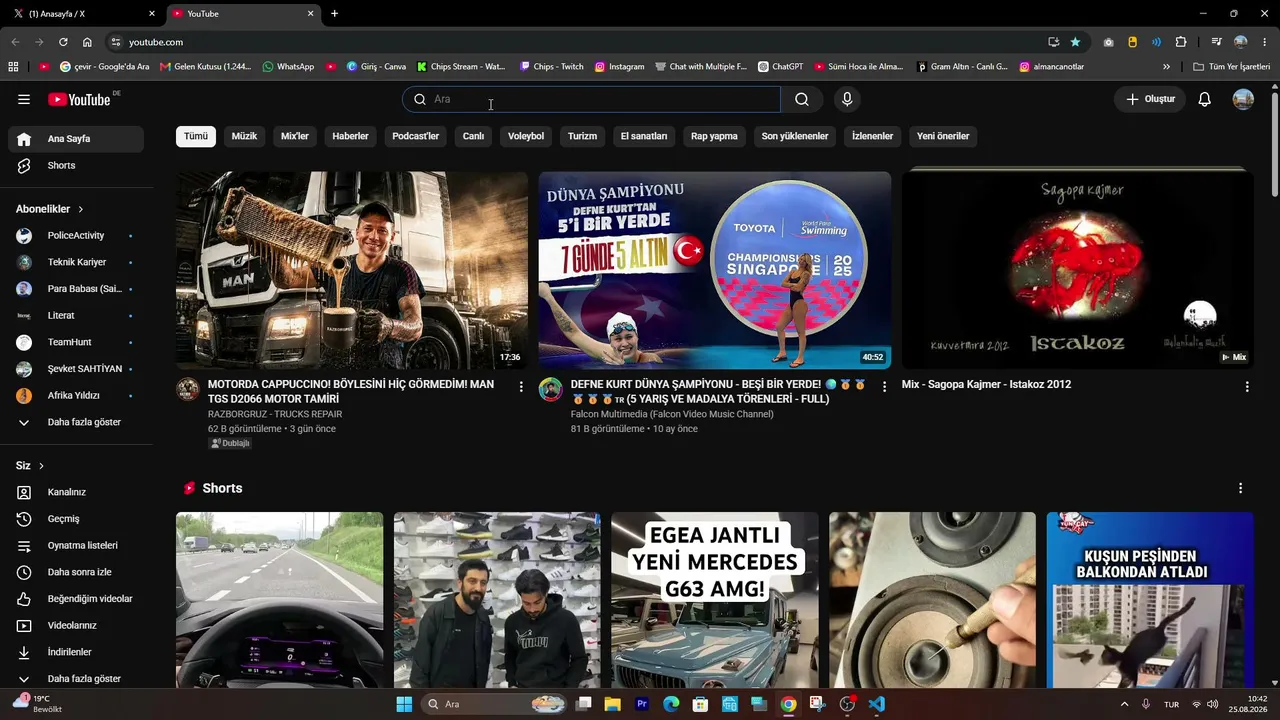Screen dimensions: 1280x720
Task: Open İndirilenler downloads
Action: [76, 652]
